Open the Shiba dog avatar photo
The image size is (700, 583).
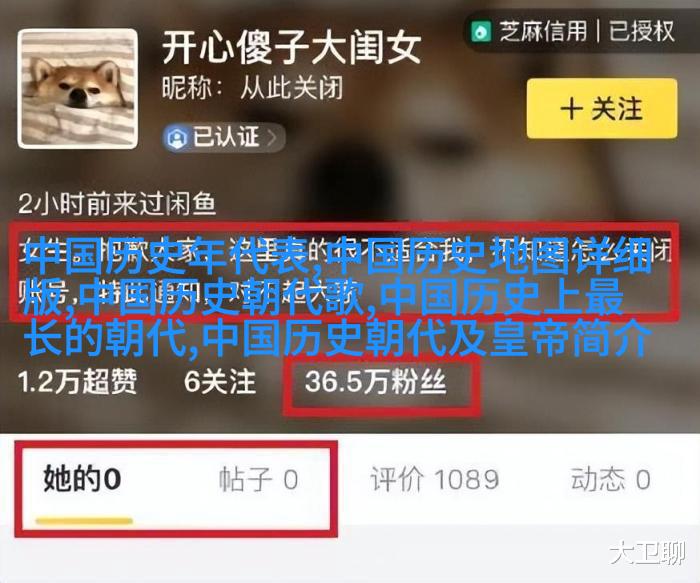(78, 88)
